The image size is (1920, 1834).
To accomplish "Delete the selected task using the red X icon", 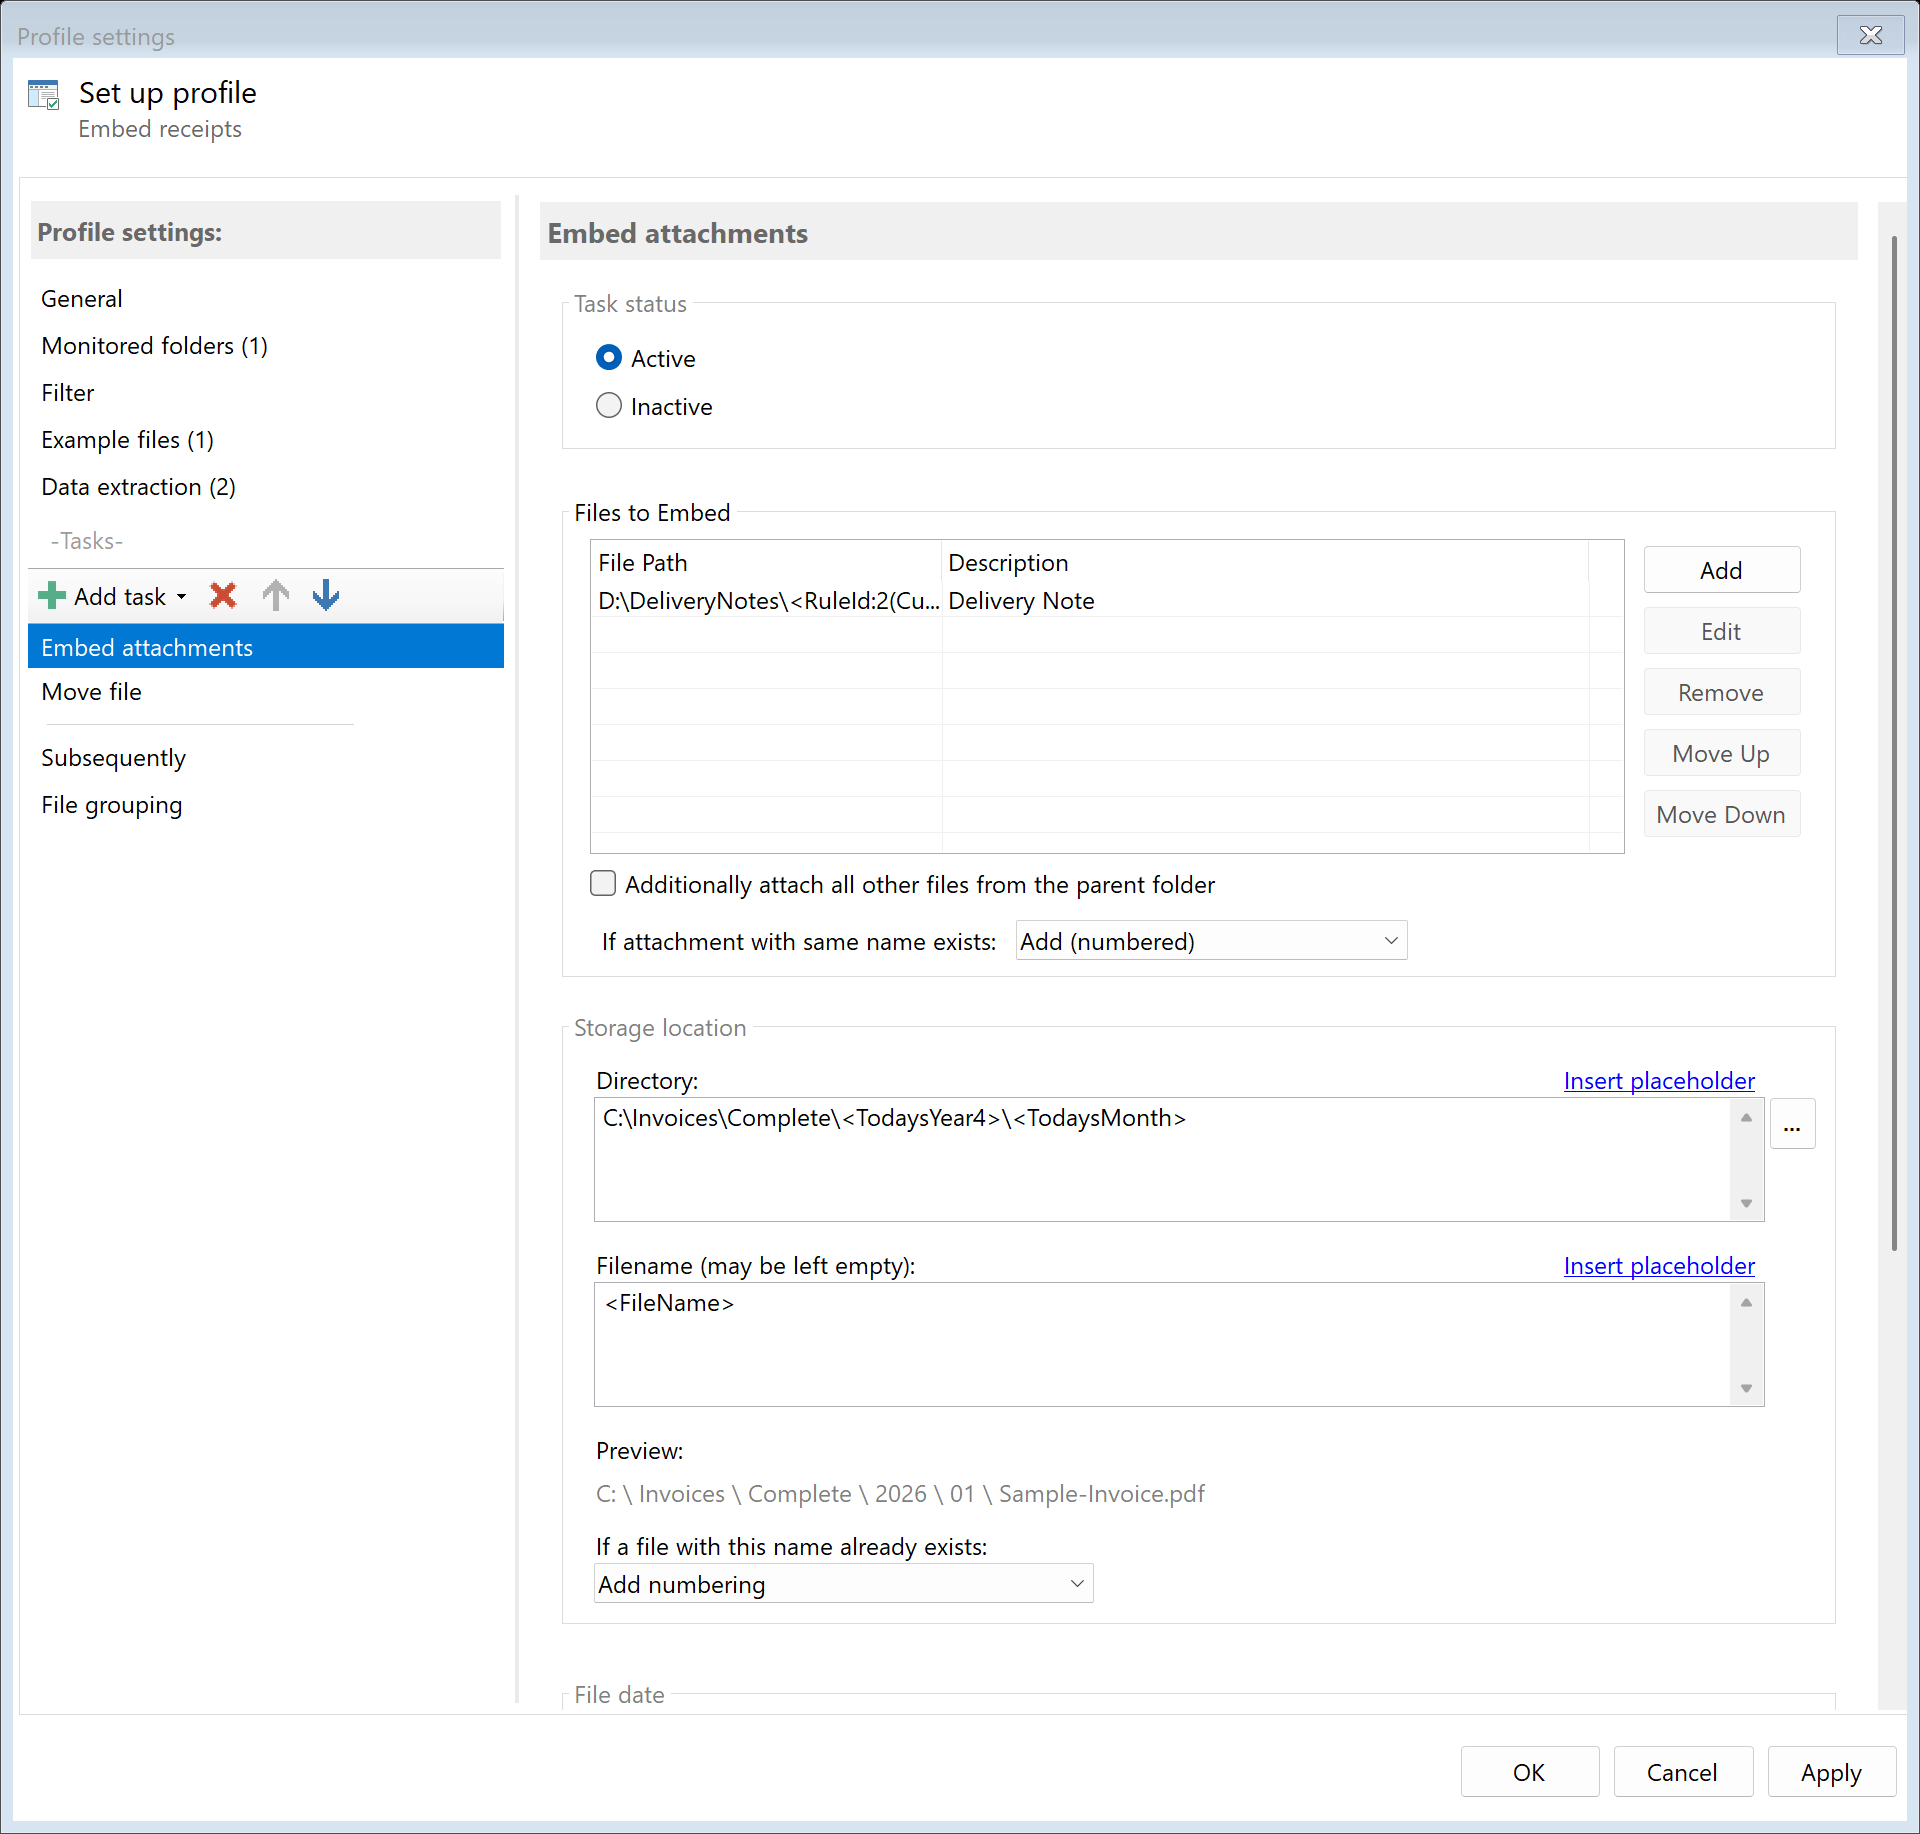I will click(x=222, y=596).
